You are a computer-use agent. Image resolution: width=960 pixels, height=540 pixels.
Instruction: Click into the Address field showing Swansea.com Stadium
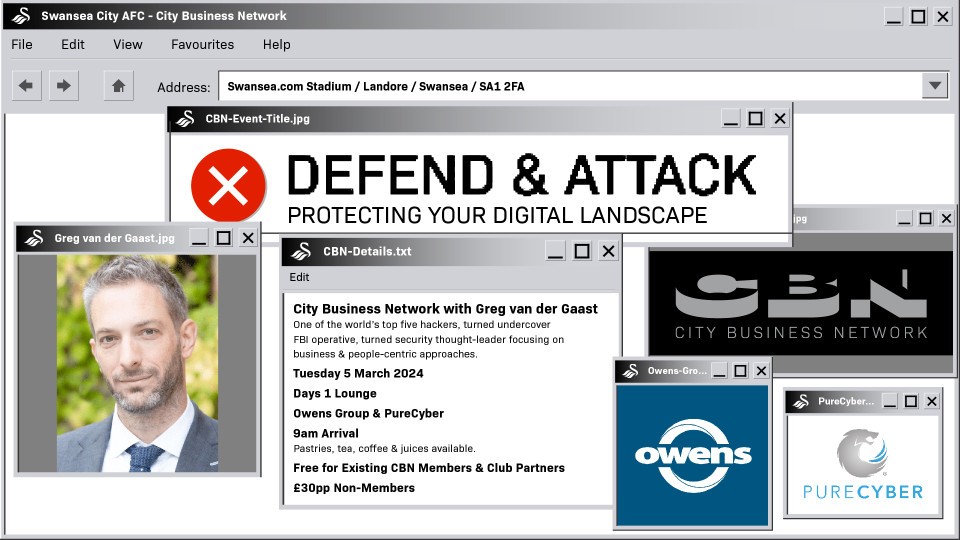pos(570,86)
